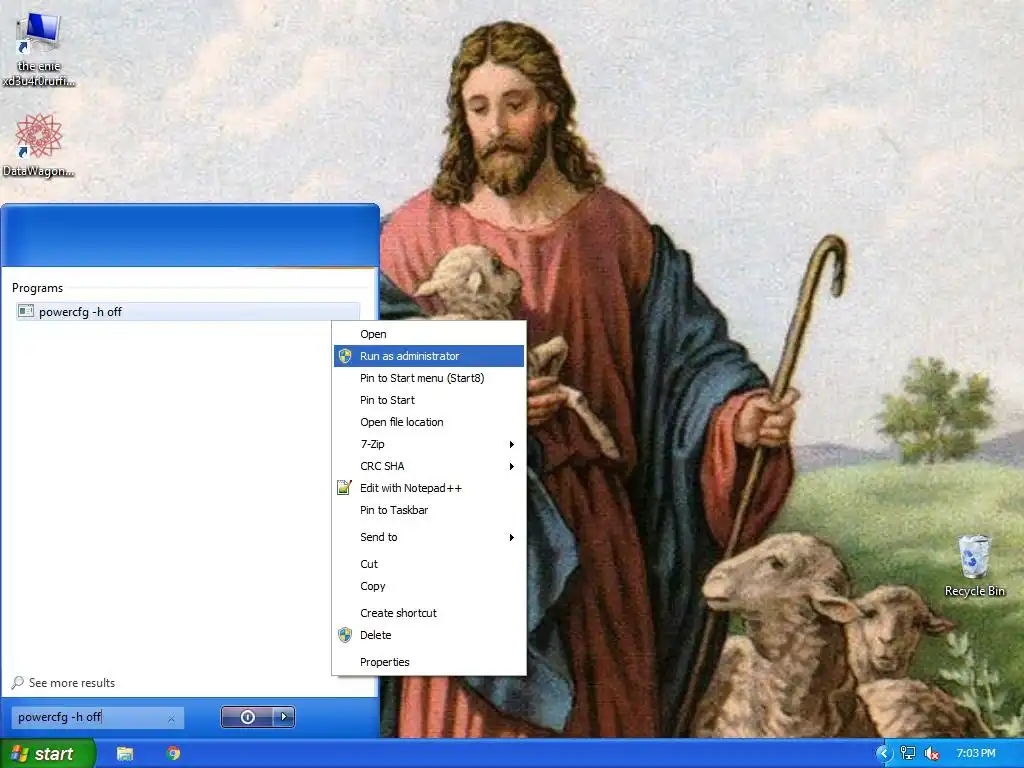
Task: Select the 'powercfg -h off' program result
Action: 187,312
